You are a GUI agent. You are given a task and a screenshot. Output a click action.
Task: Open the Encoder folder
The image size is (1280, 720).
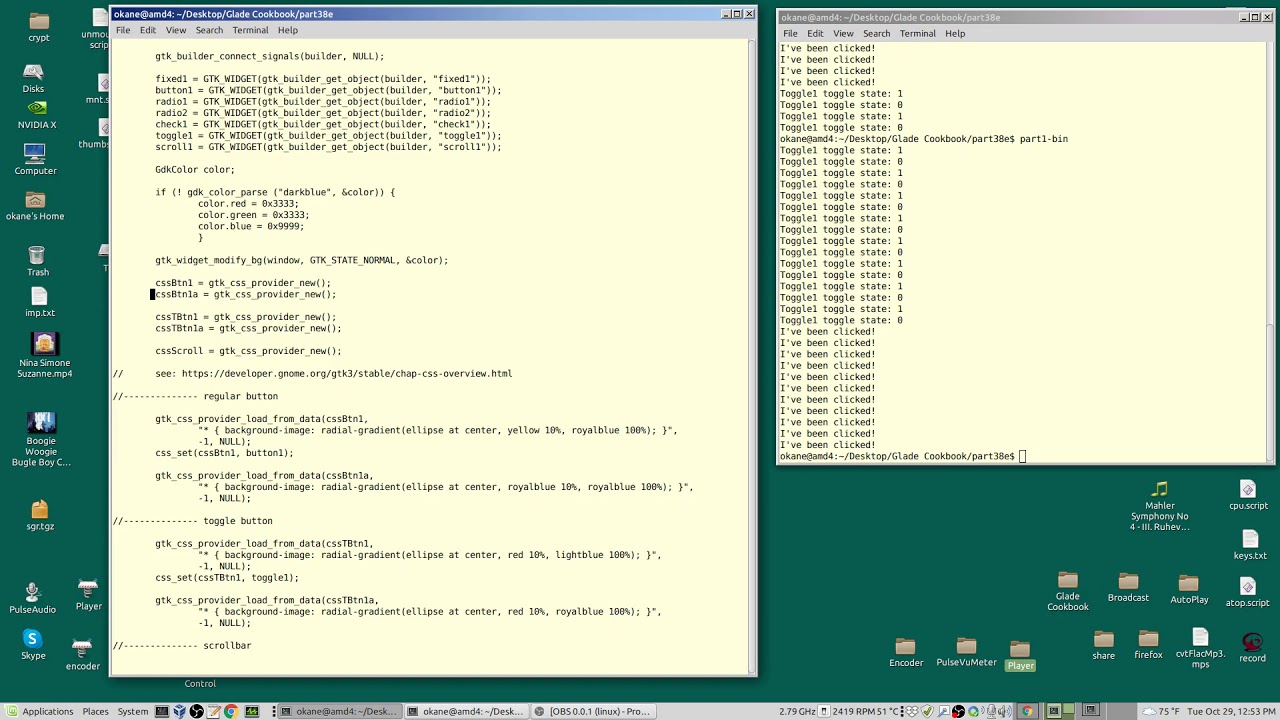coord(906,653)
